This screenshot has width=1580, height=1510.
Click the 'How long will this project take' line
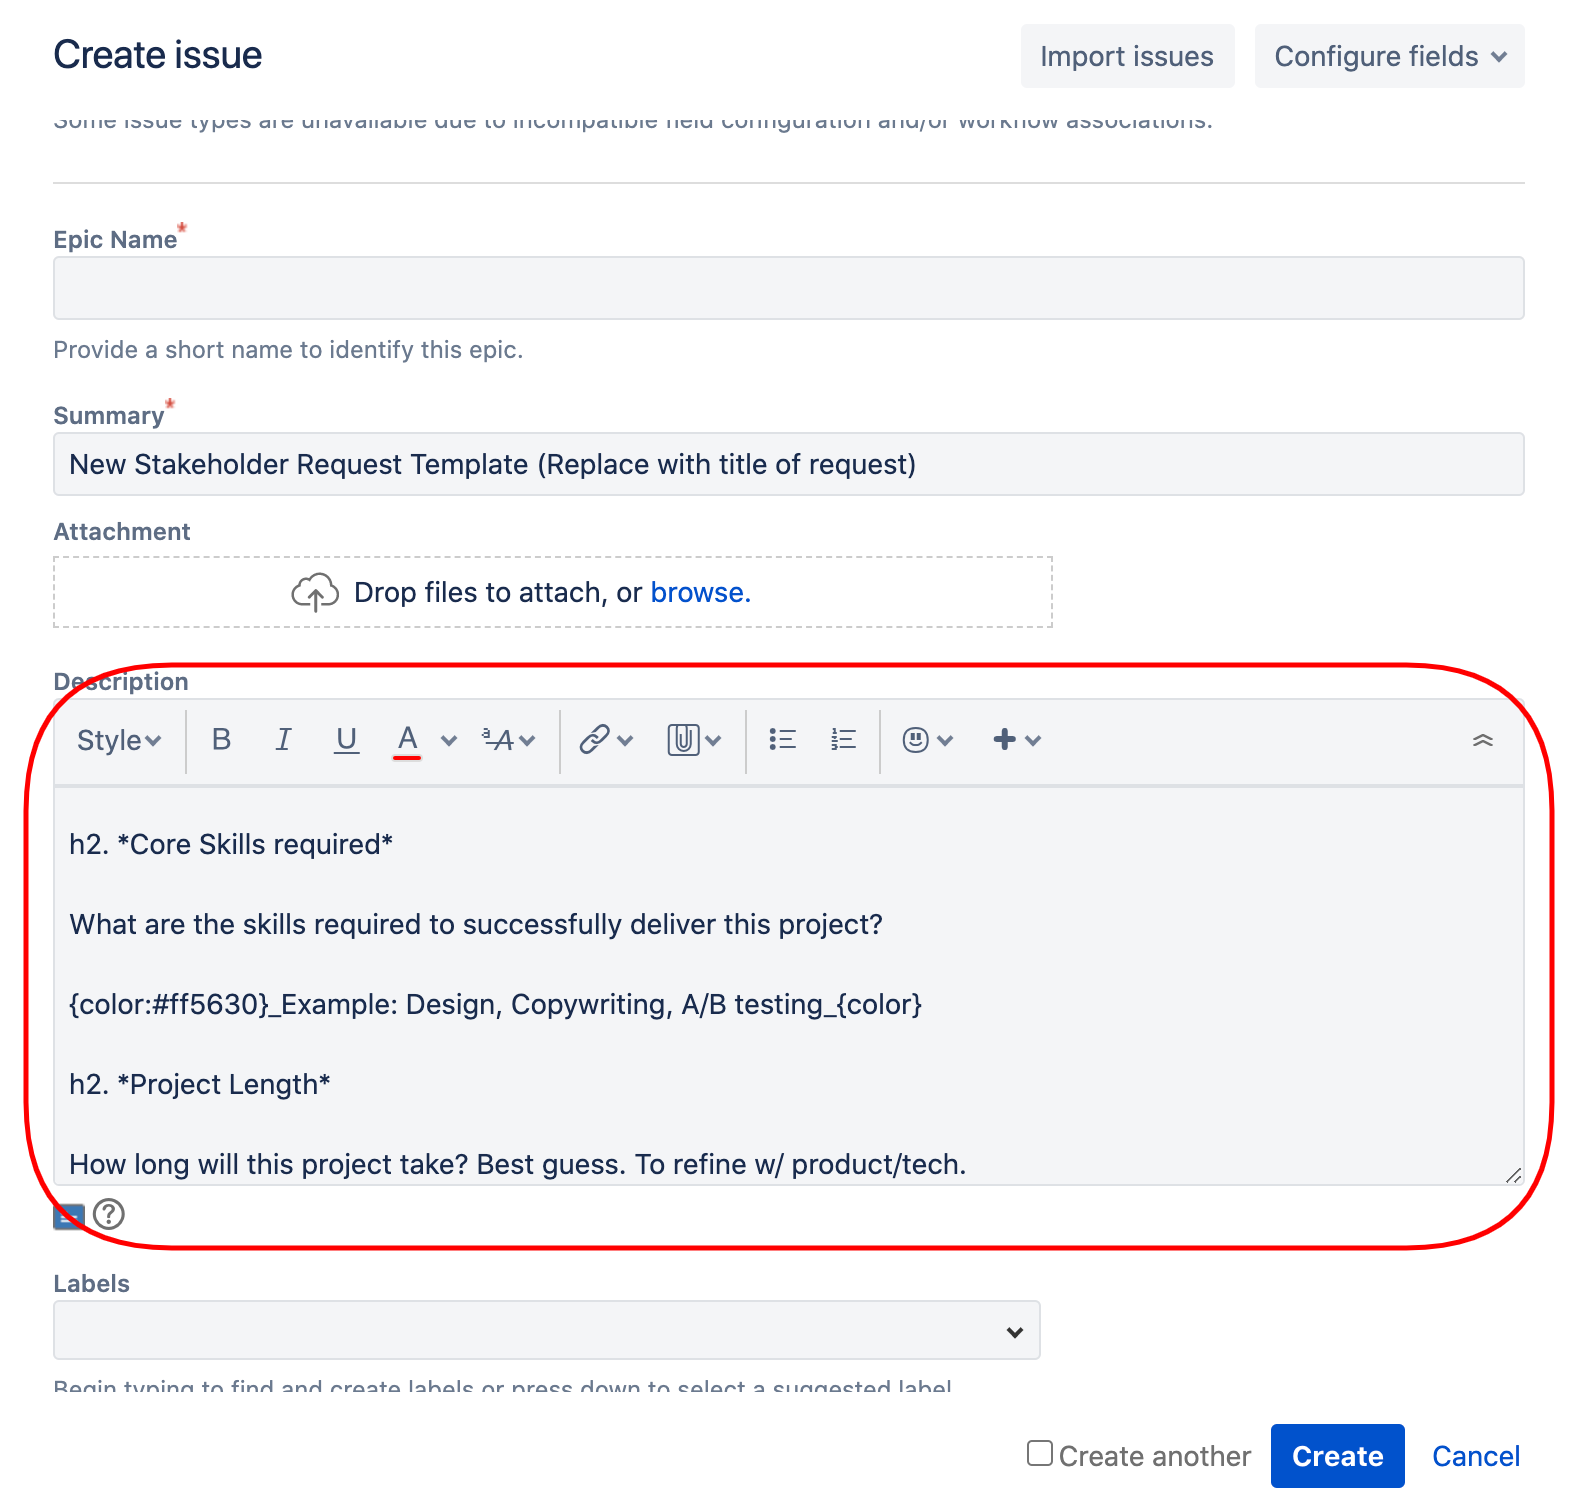click(518, 1165)
